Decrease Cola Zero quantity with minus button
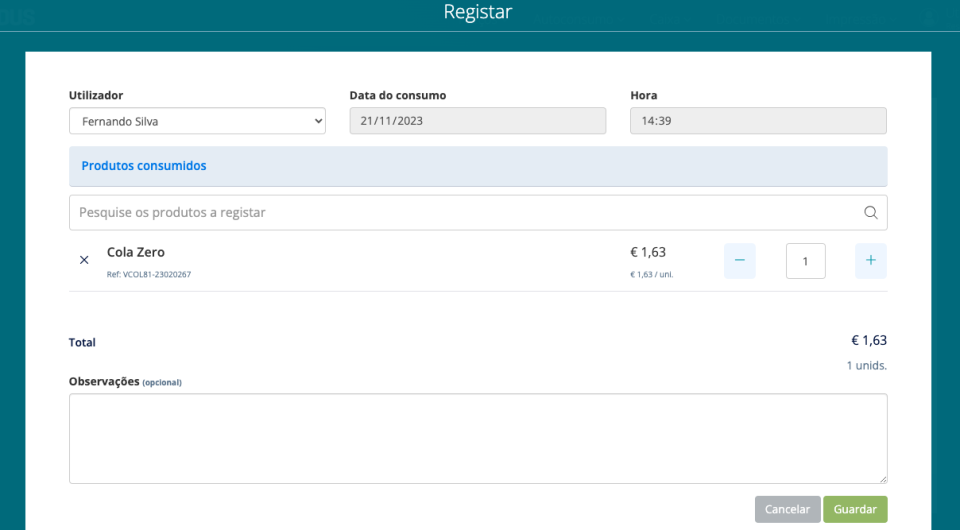The image size is (960, 530). tap(740, 261)
